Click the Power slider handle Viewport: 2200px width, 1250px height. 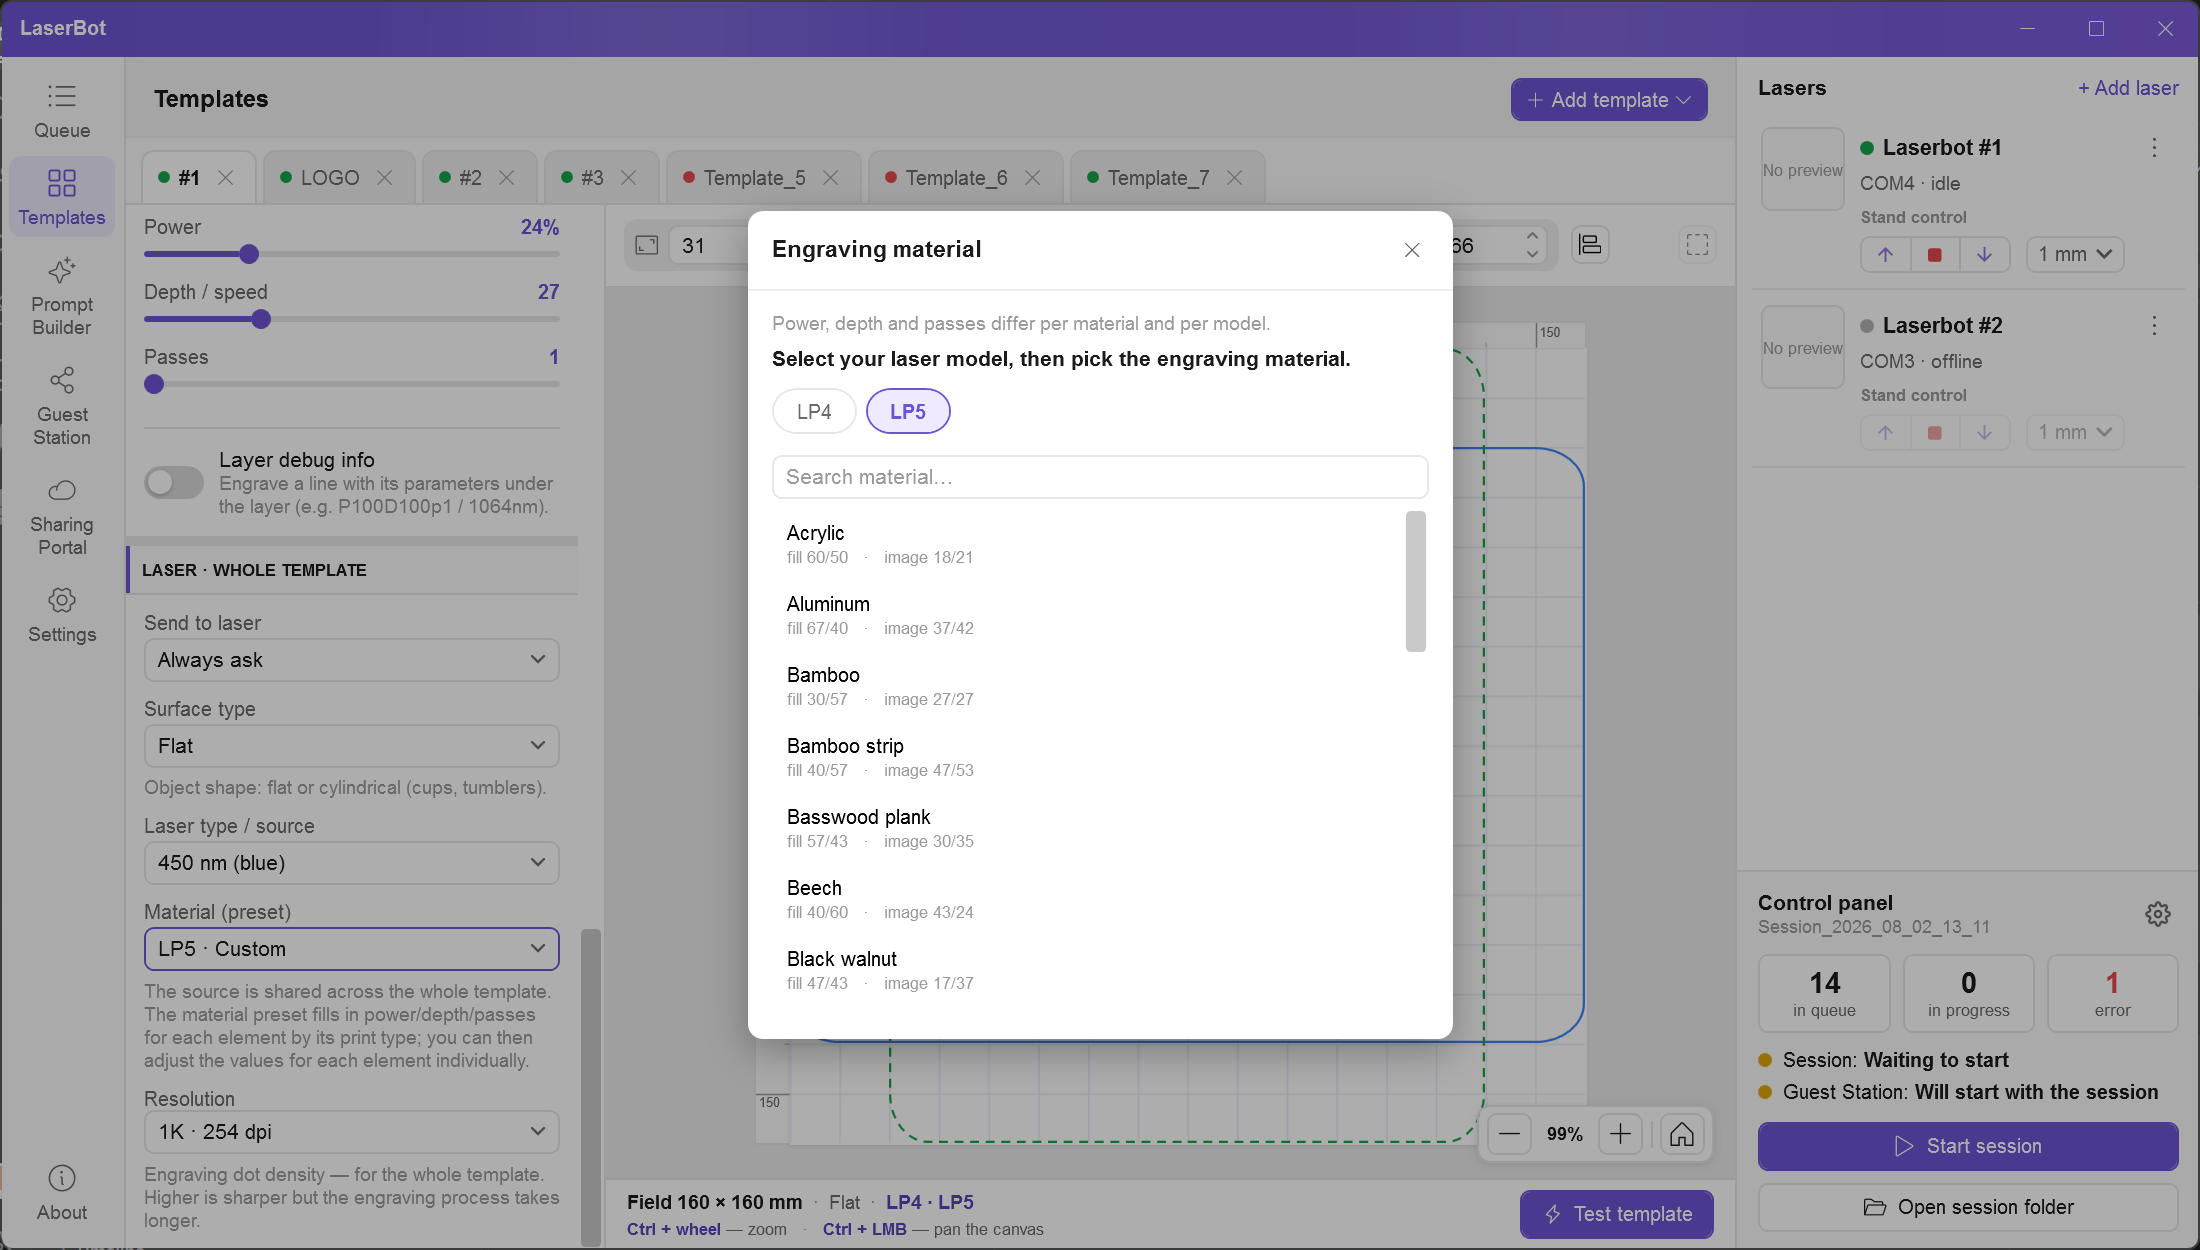250,254
